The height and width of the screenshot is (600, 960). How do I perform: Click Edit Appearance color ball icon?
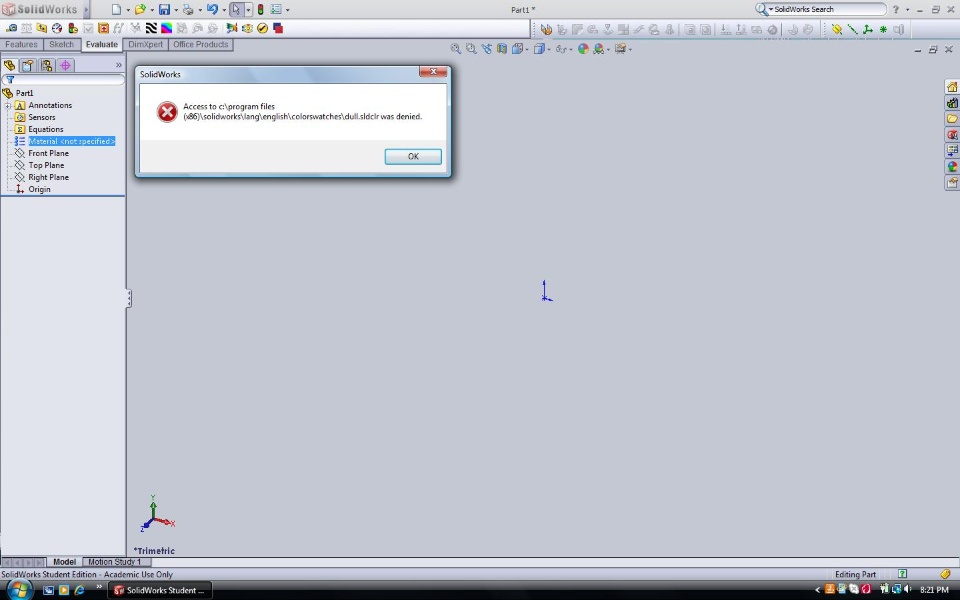(583, 48)
